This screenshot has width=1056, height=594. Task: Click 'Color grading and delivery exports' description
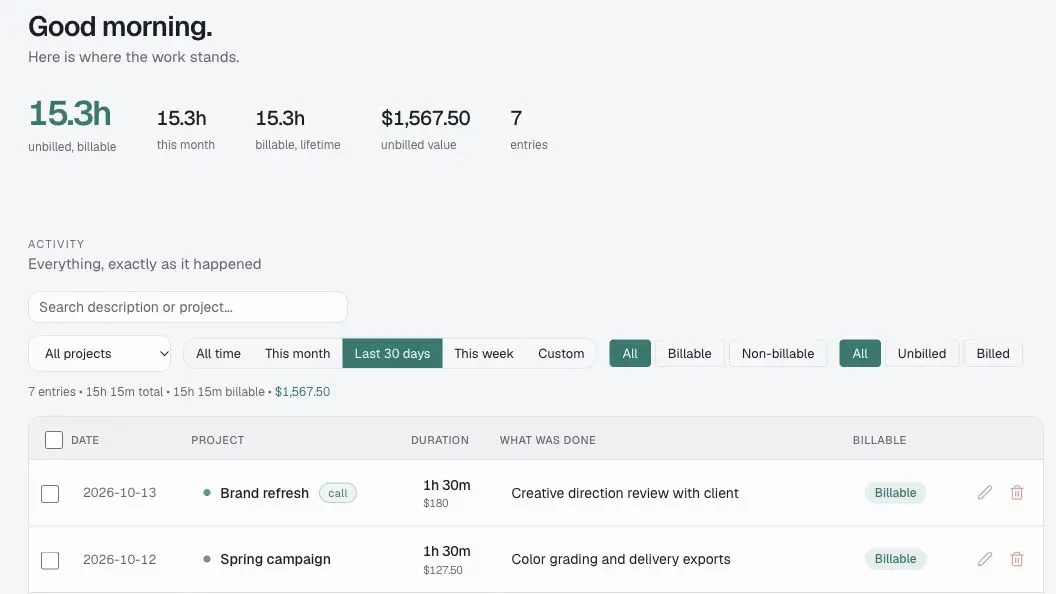pyautogui.click(x=621, y=559)
